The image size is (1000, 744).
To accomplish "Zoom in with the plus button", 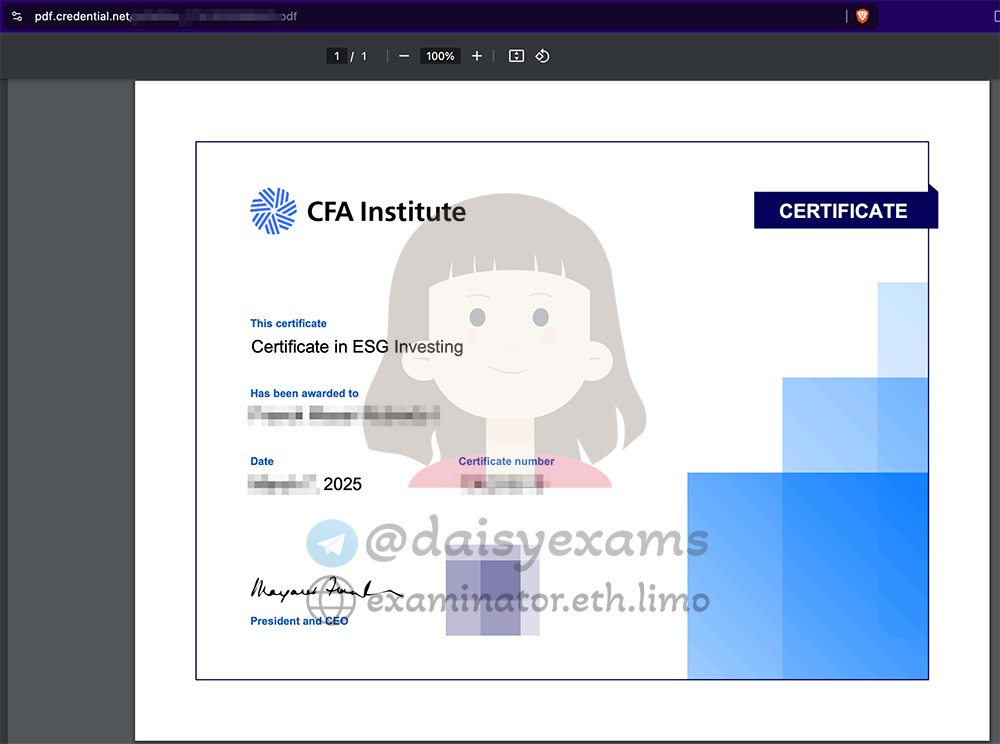I will point(476,56).
